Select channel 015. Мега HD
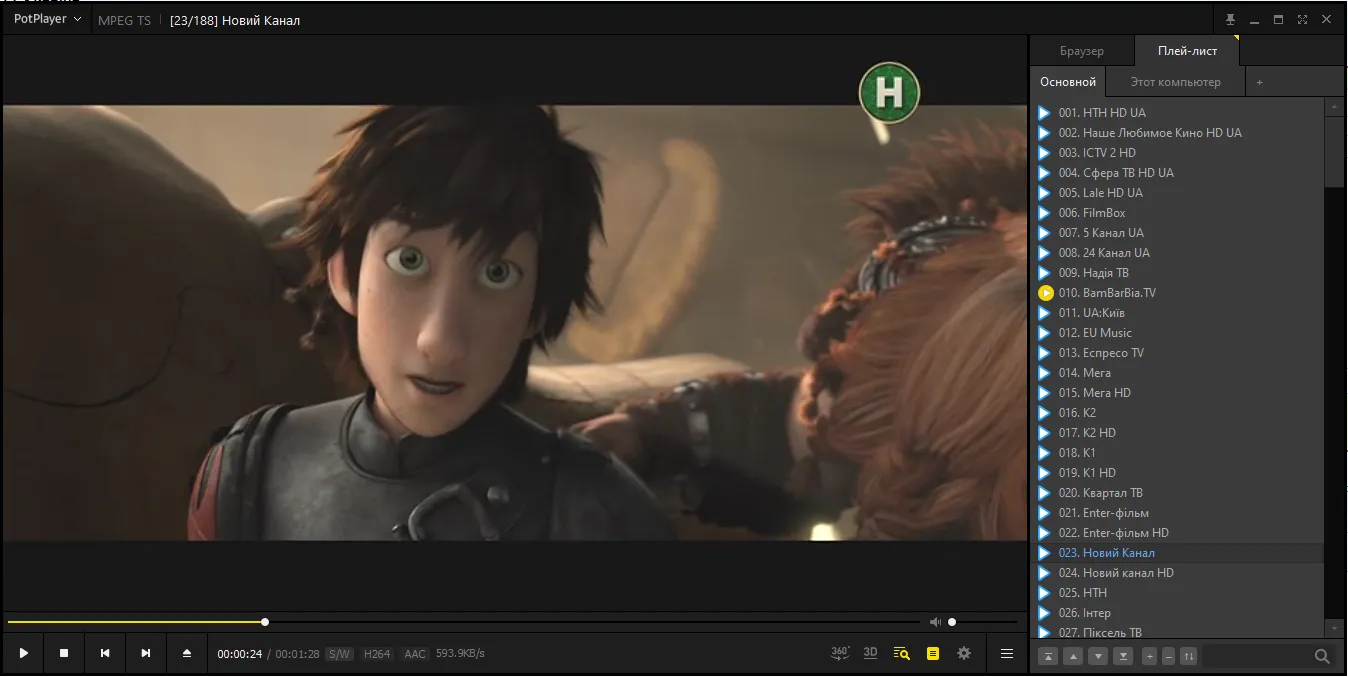Viewport: 1348px width, 677px height. 1178,393
